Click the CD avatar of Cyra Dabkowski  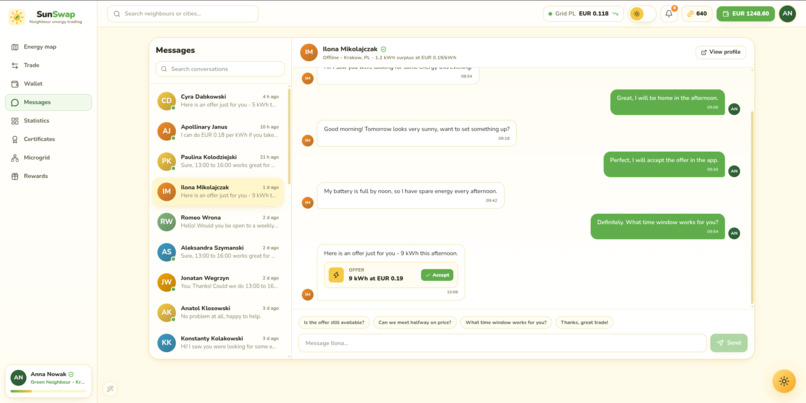(x=167, y=101)
